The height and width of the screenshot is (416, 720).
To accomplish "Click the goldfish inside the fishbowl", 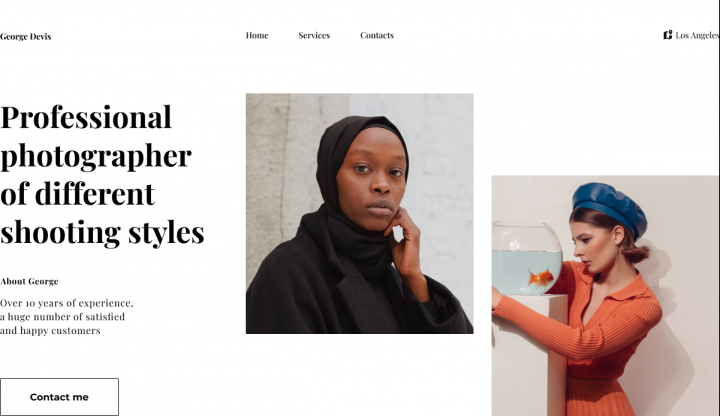I will (x=541, y=277).
